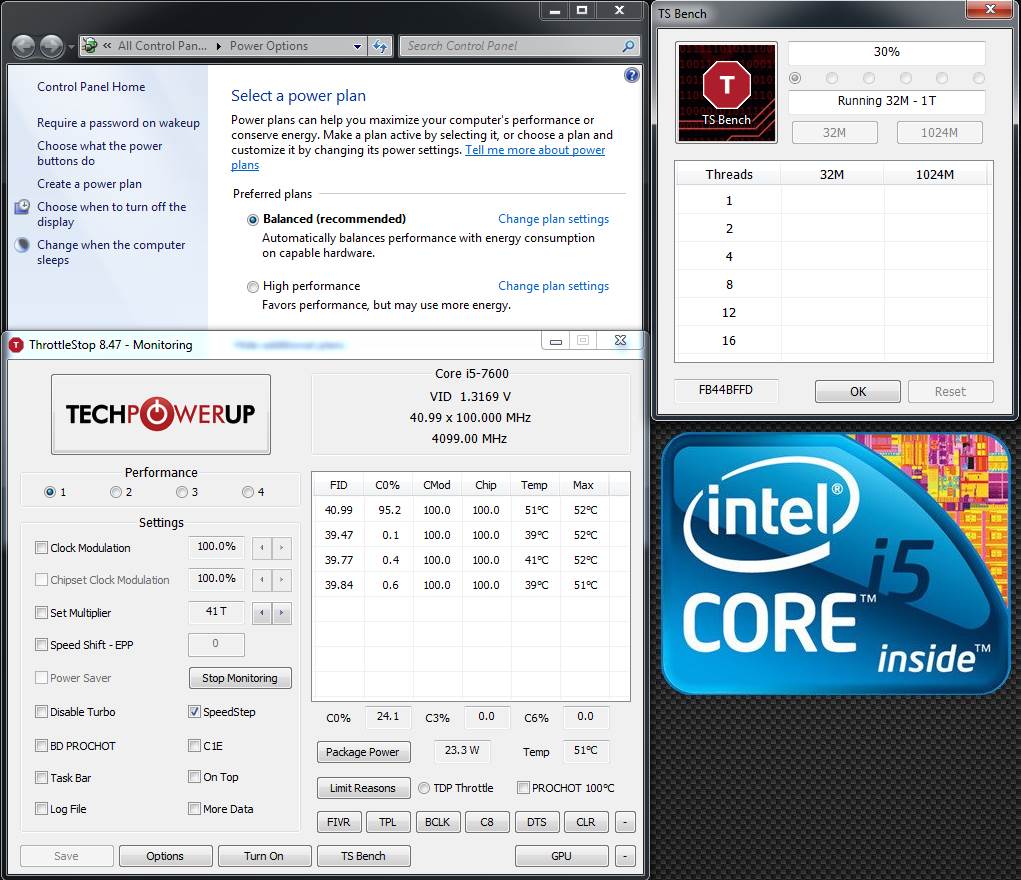Click the minus button next to CLR

625,822
